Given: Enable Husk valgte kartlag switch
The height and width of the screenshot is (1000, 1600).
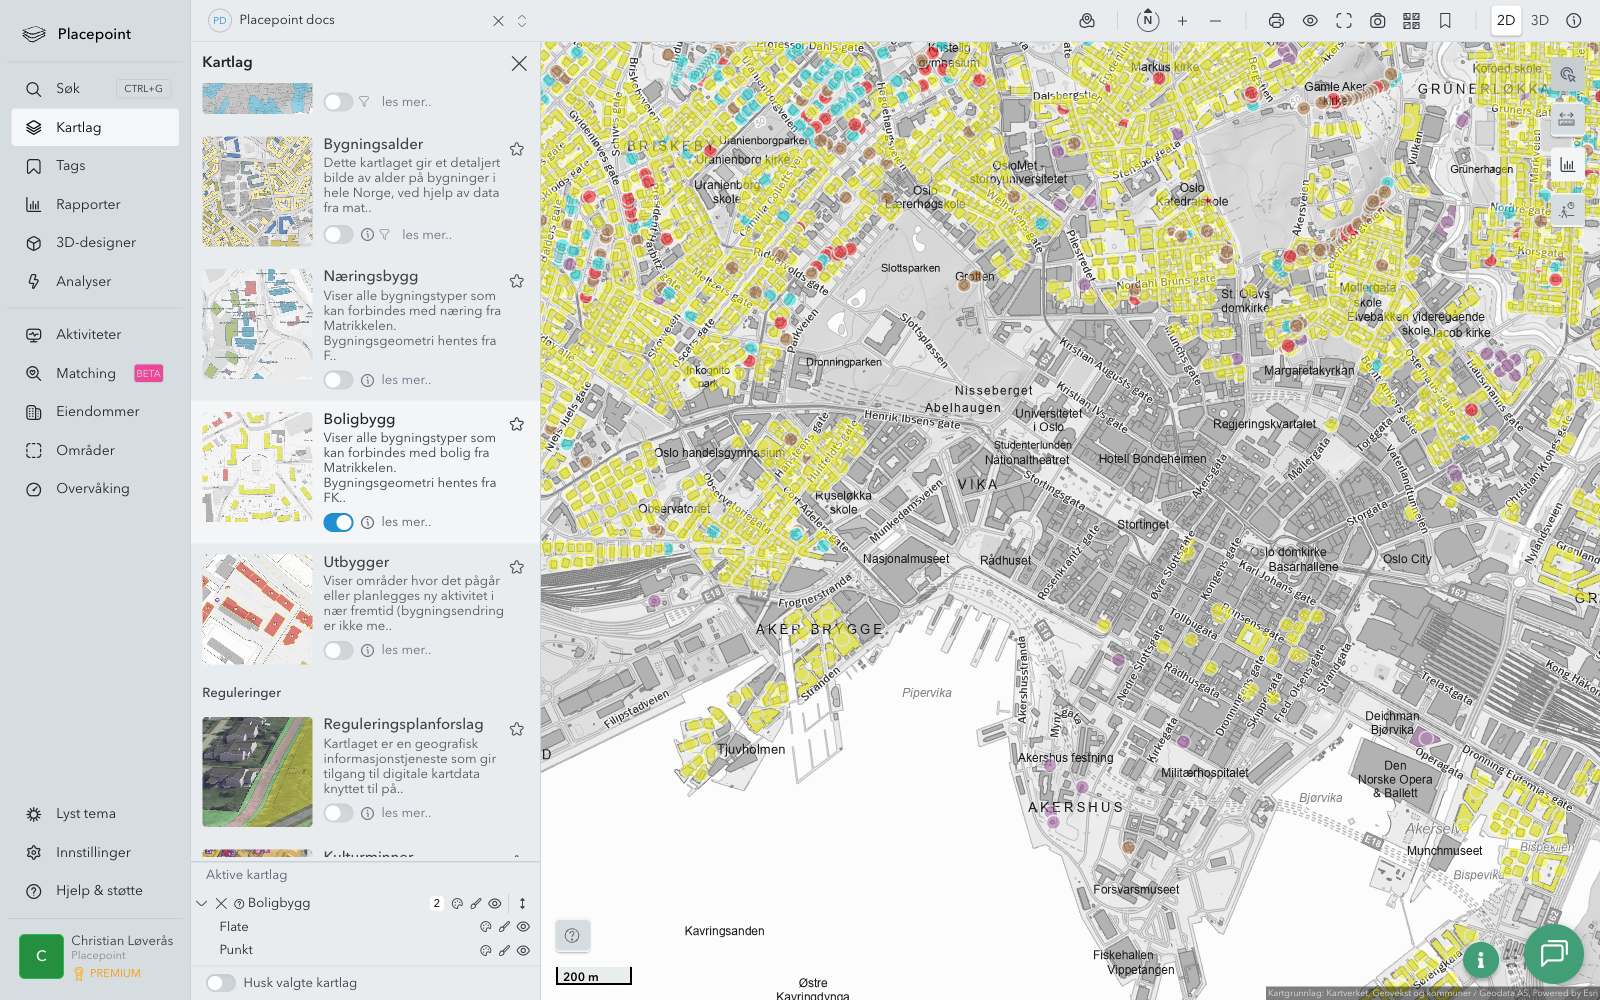Looking at the screenshot, I should (x=221, y=983).
